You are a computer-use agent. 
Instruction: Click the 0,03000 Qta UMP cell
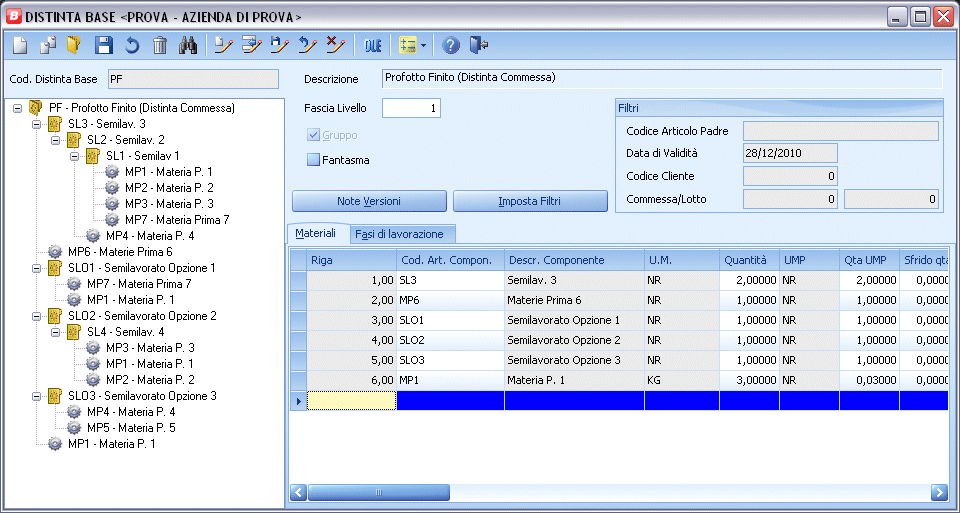(x=869, y=380)
